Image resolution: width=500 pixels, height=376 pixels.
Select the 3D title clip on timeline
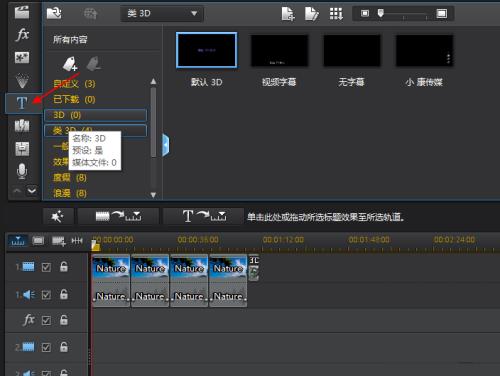pyautogui.click(x=254, y=268)
